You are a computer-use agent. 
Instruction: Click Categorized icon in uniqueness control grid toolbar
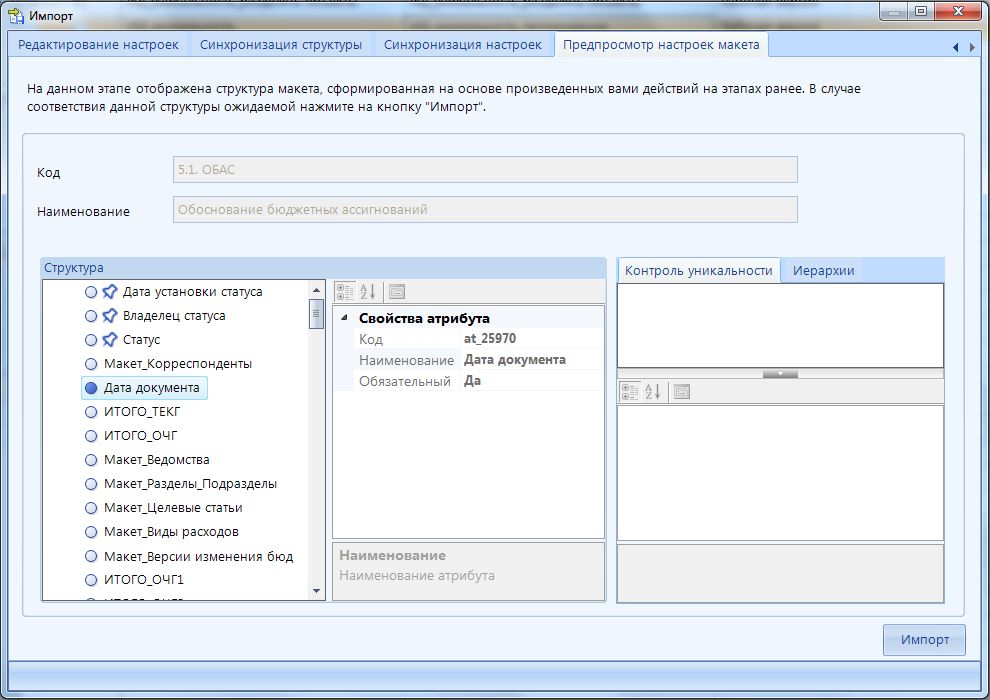(629, 392)
